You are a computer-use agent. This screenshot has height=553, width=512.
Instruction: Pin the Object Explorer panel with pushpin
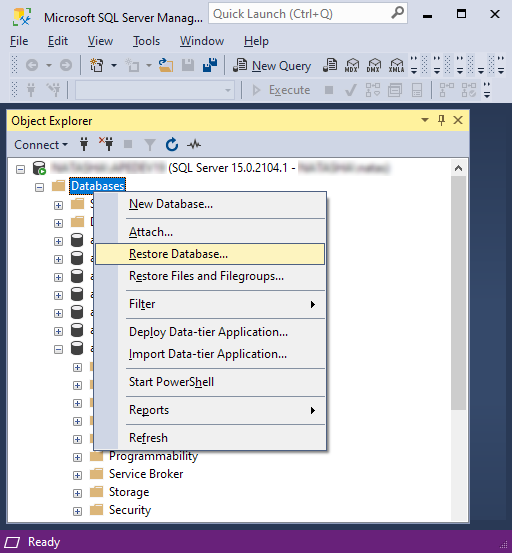[x=441, y=120]
